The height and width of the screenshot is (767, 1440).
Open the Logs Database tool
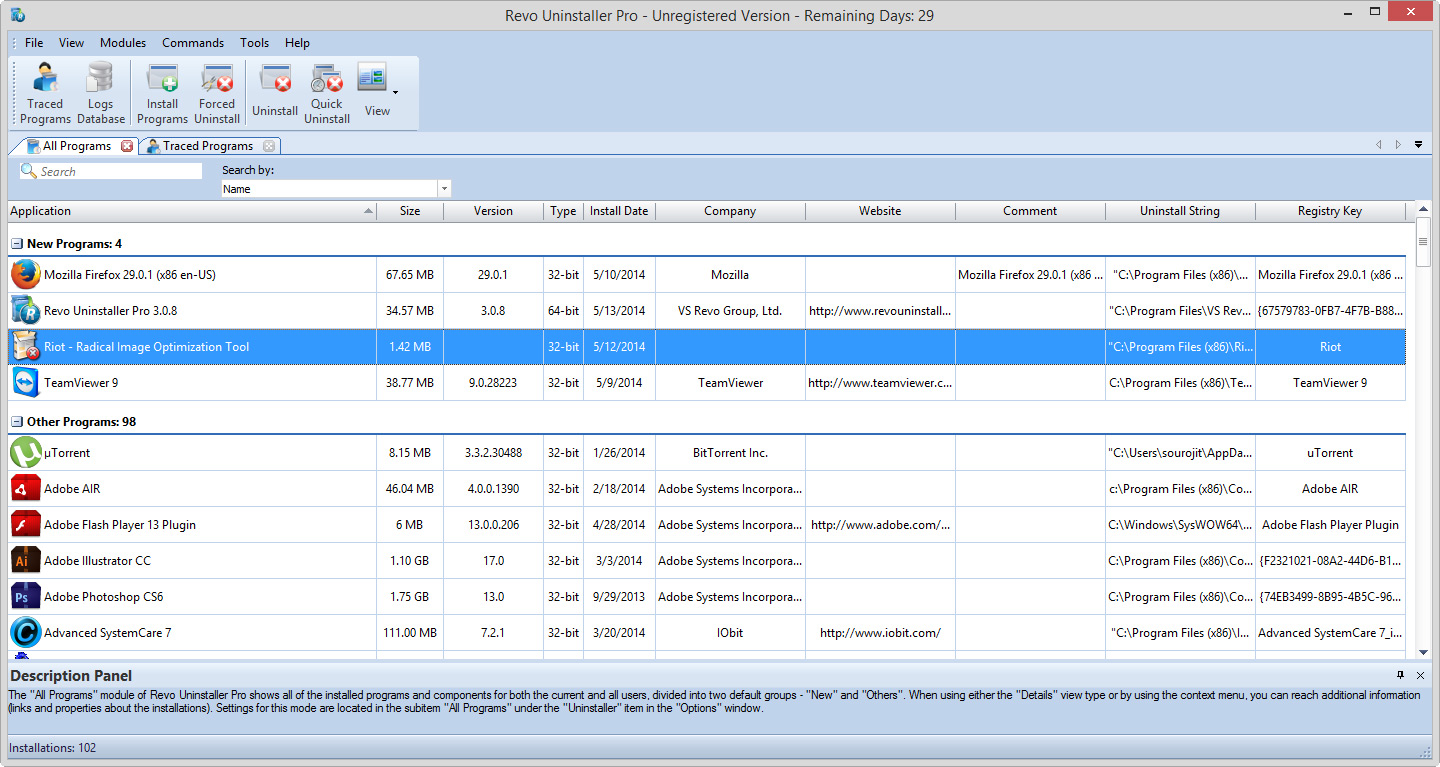(101, 93)
